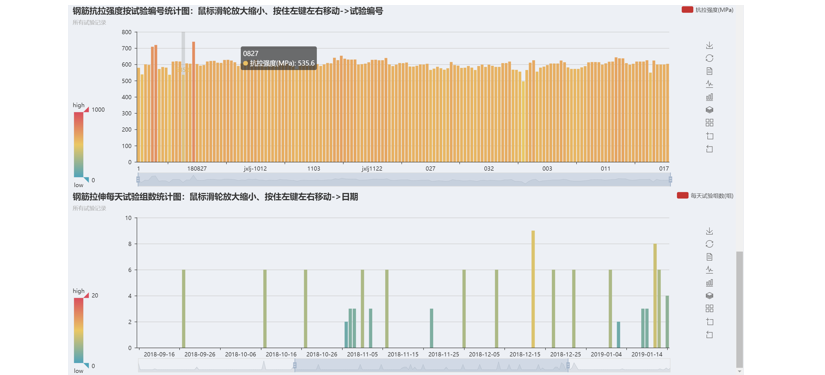The height and width of the screenshot is (375, 825).
Task: Reset area zoom on top chart
Action: pyautogui.click(x=709, y=149)
